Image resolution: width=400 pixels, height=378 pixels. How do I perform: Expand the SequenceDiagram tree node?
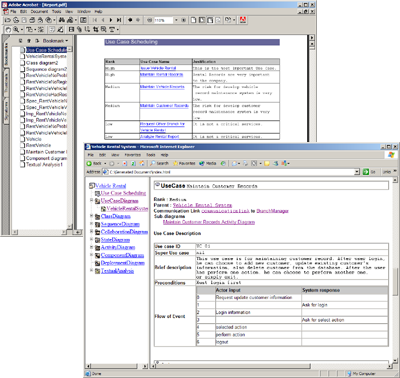point(92,224)
